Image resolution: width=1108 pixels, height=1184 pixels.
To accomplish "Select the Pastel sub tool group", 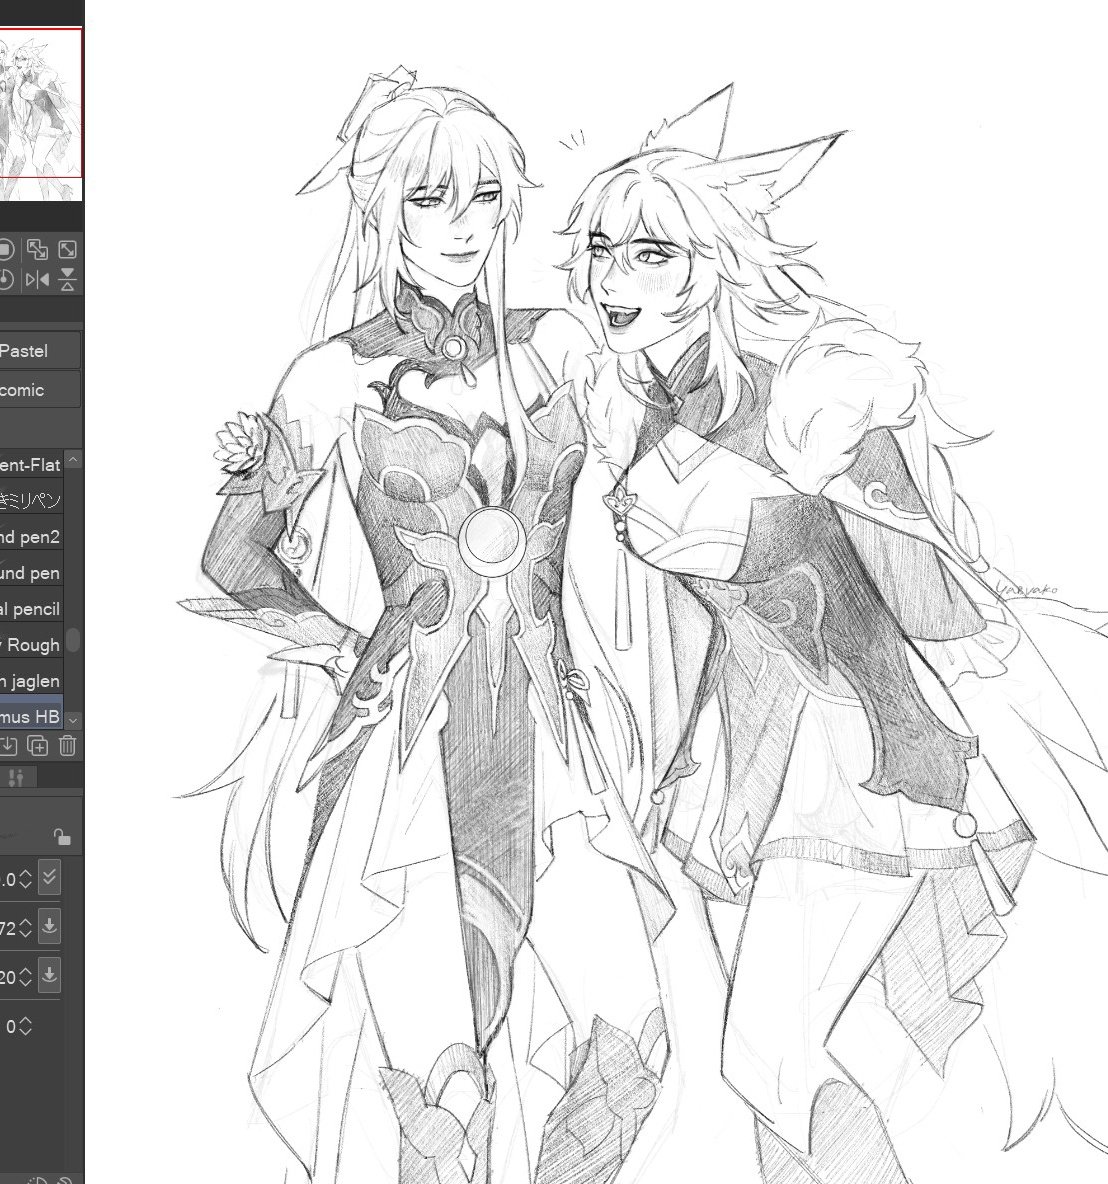I will point(40,350).
